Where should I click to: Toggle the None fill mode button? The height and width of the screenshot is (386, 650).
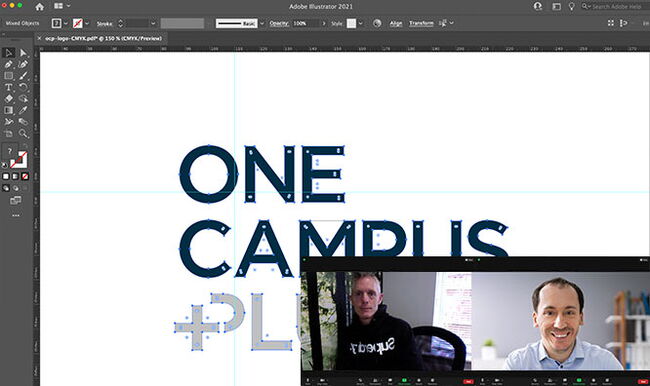click(x=25, y=176)
